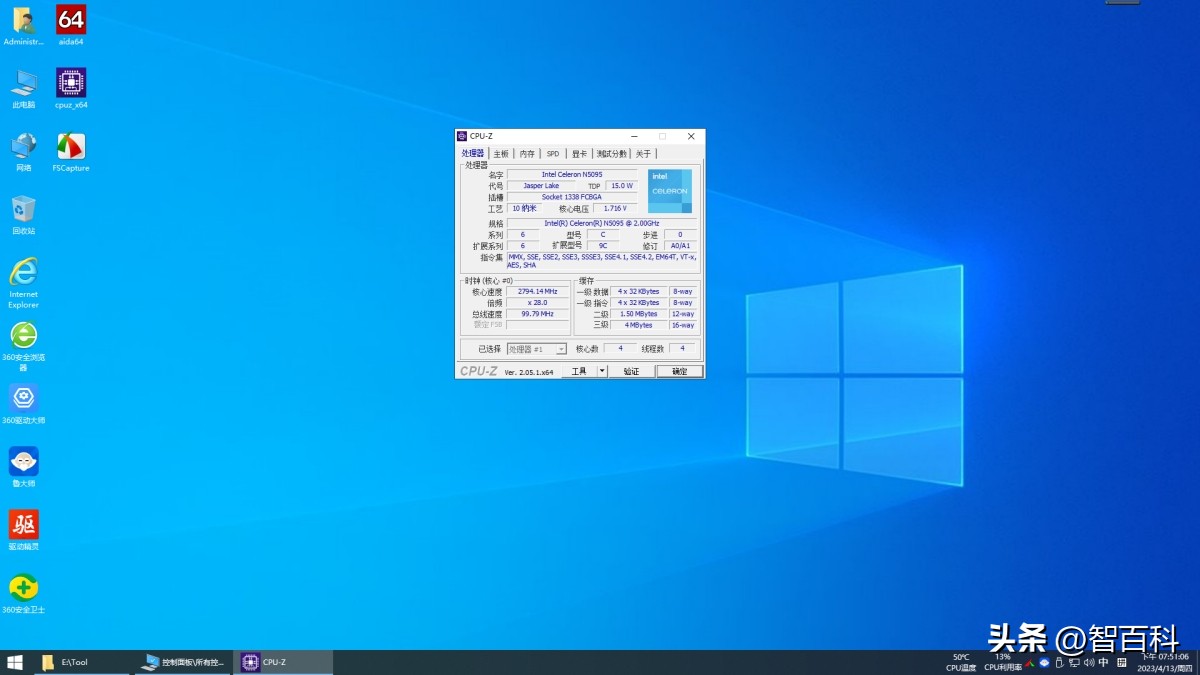This screenshot has height=675, width=1200.
Task: Go to the 测试分数 benchmark tab
Action: (612, 154)
